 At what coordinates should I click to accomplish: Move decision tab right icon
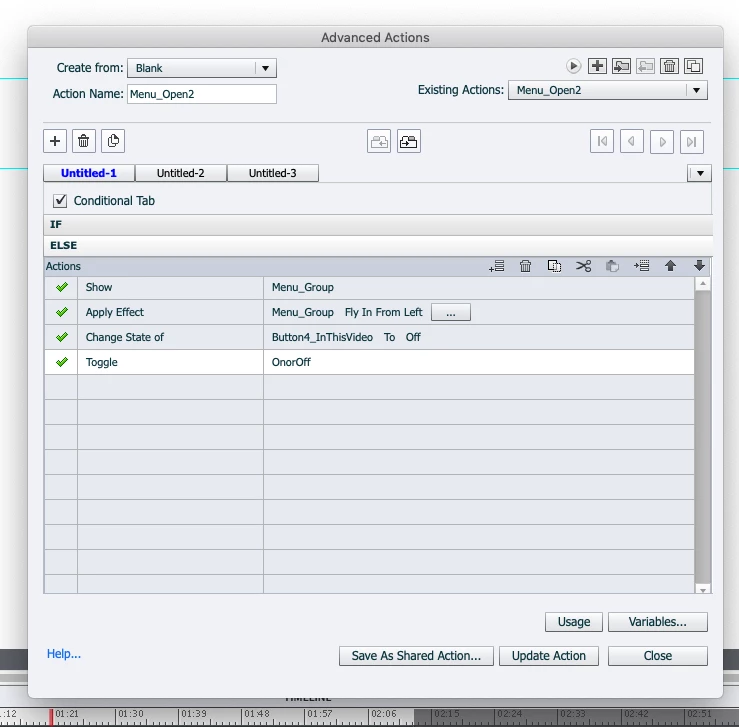pos(409,141)
